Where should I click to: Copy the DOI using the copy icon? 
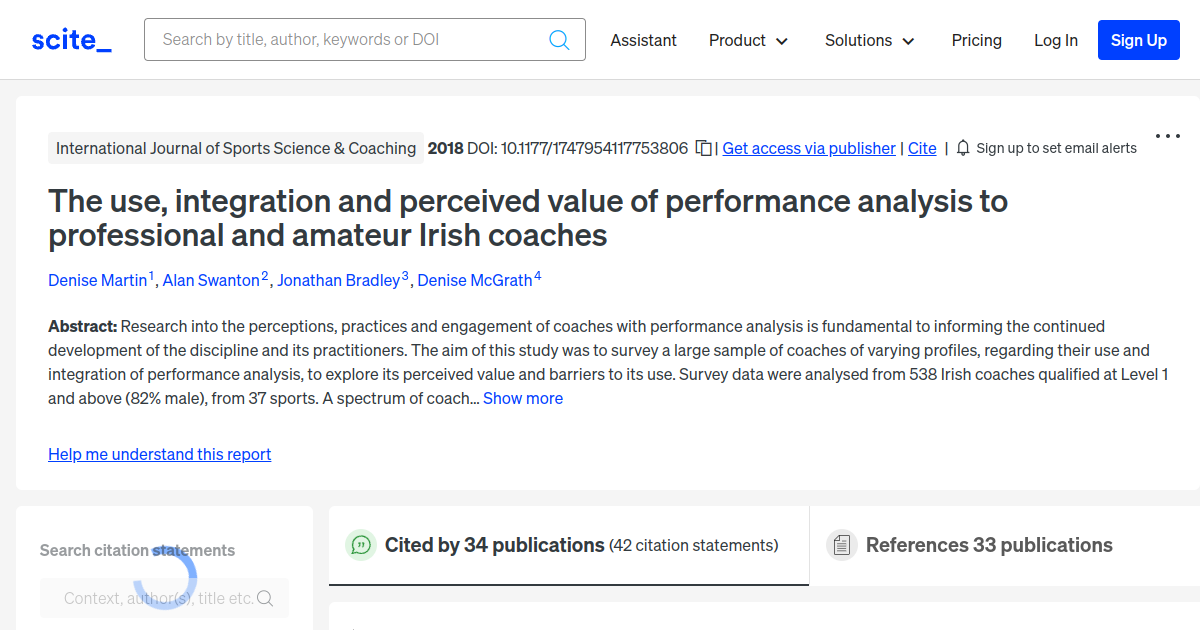point(703,147)
